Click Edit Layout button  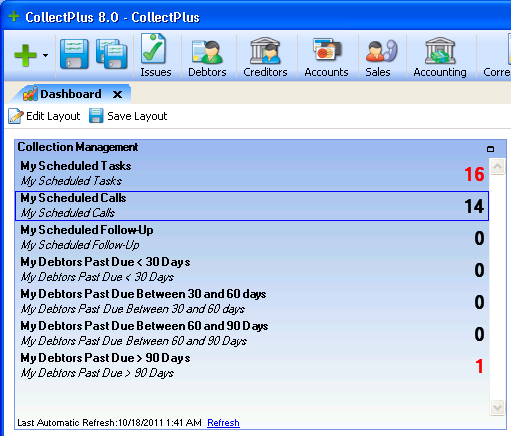(44, 116)
